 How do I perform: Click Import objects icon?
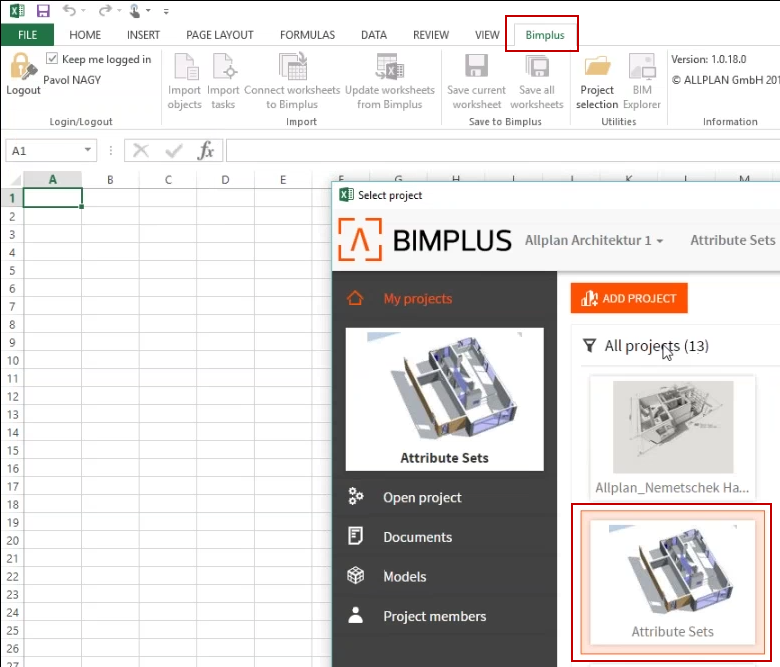(185, 67)
